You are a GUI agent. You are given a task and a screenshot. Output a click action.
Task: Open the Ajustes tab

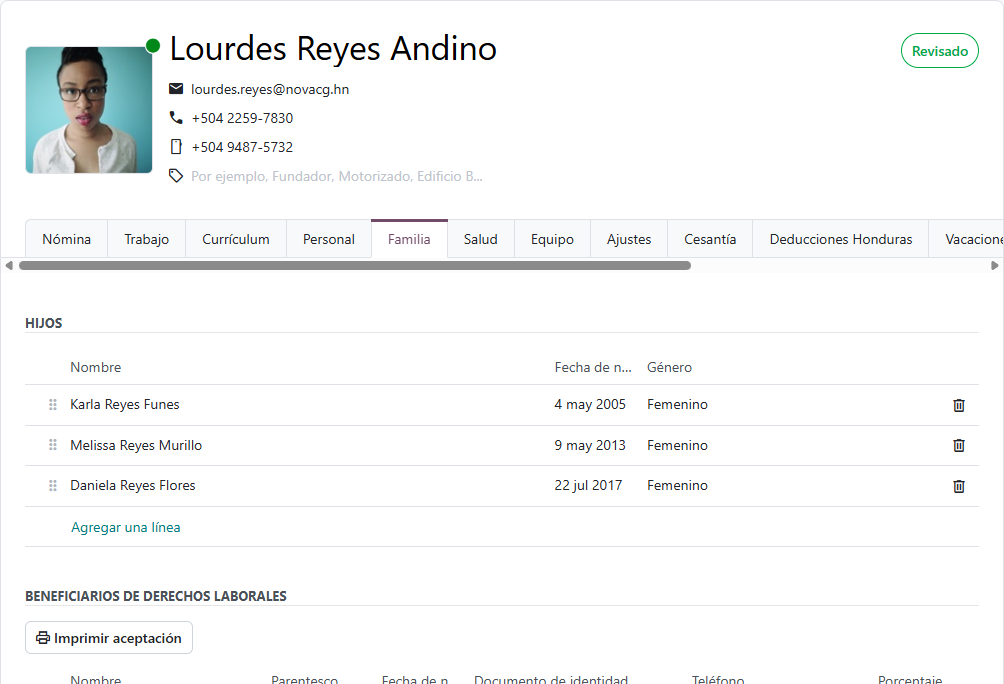tap(629, 239)
